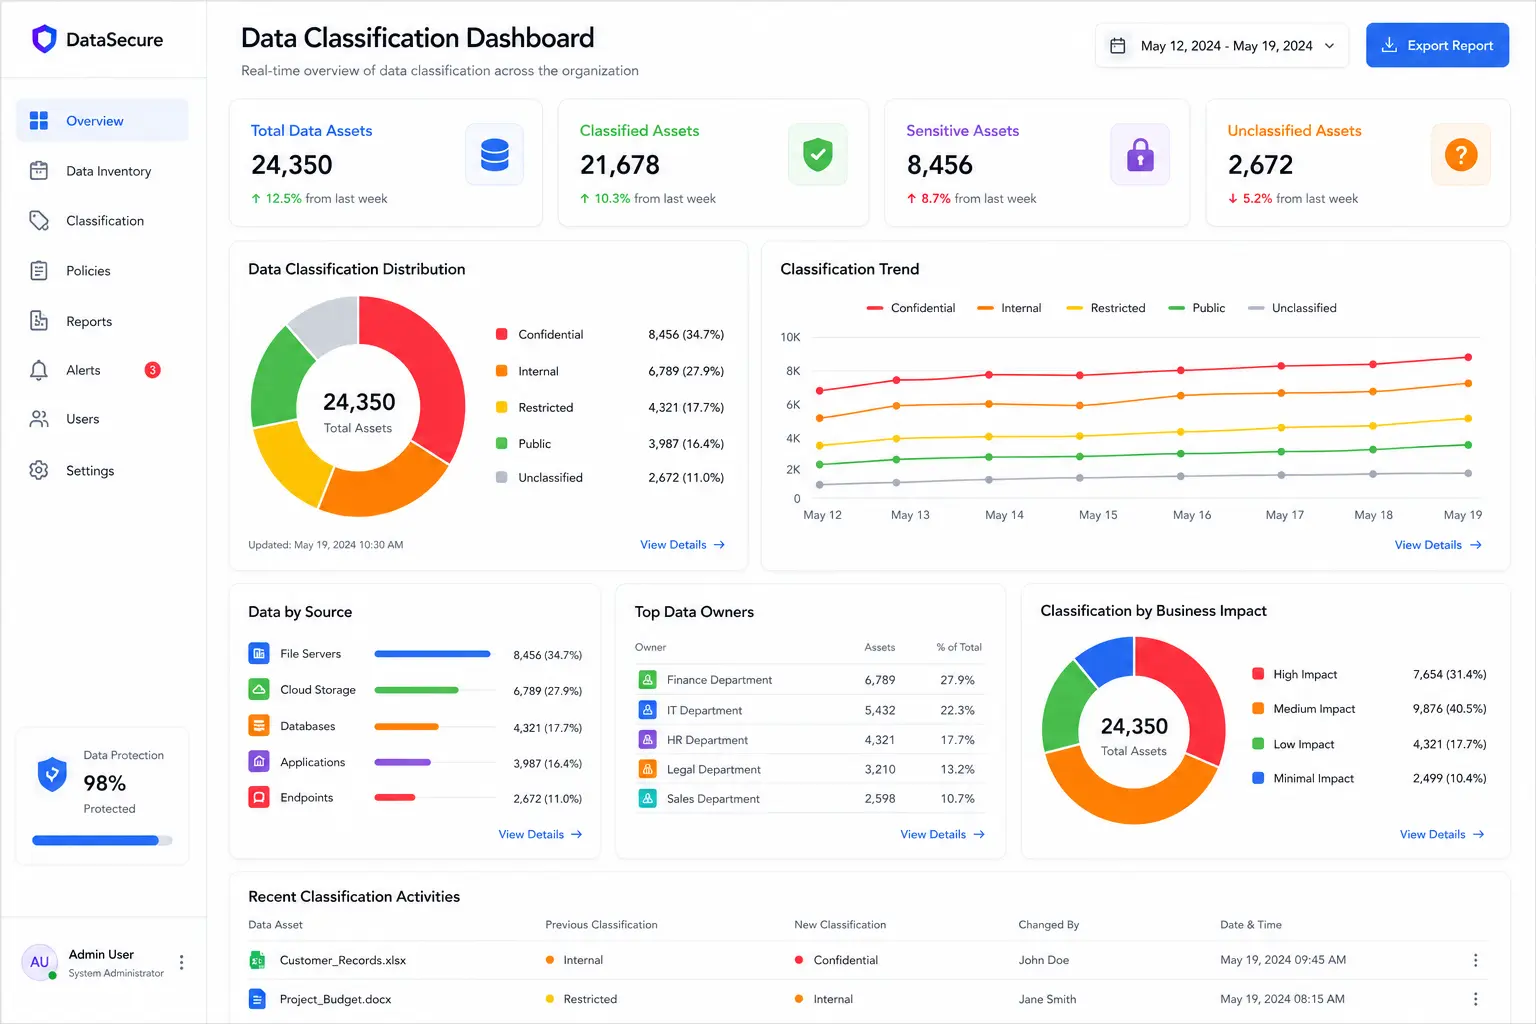Image resolution: width=1536 pixels, height=1024 pixels.
Task: Toggle Public series in trend legend
Action: (x=1197, y=308)
